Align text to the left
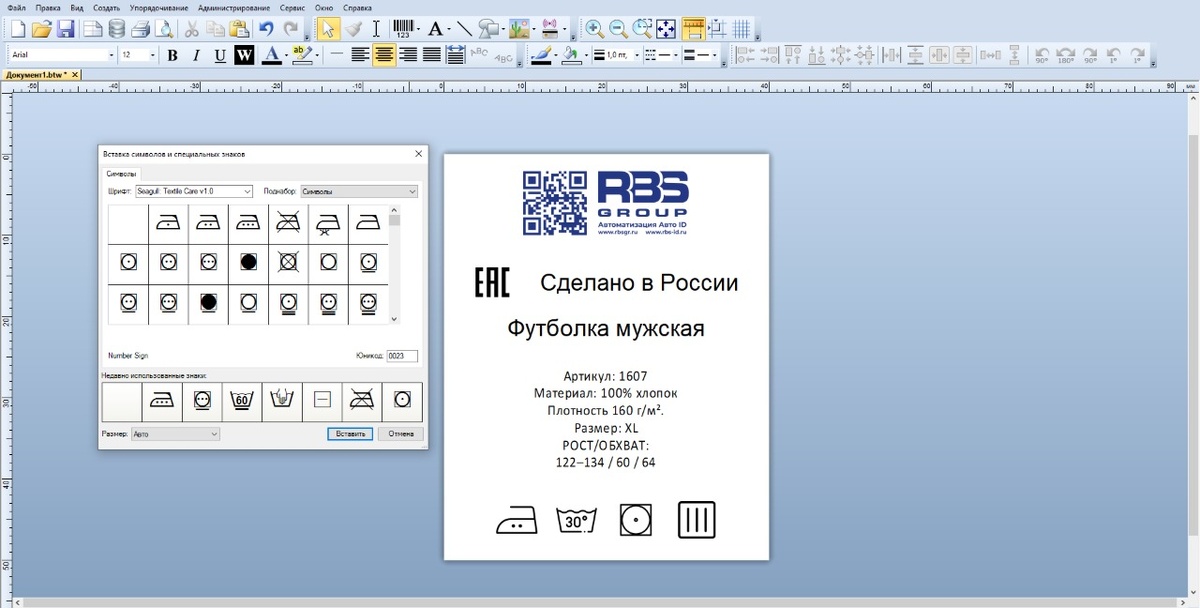This screenshot has width=1200, height=608. (x=361, y=55)
